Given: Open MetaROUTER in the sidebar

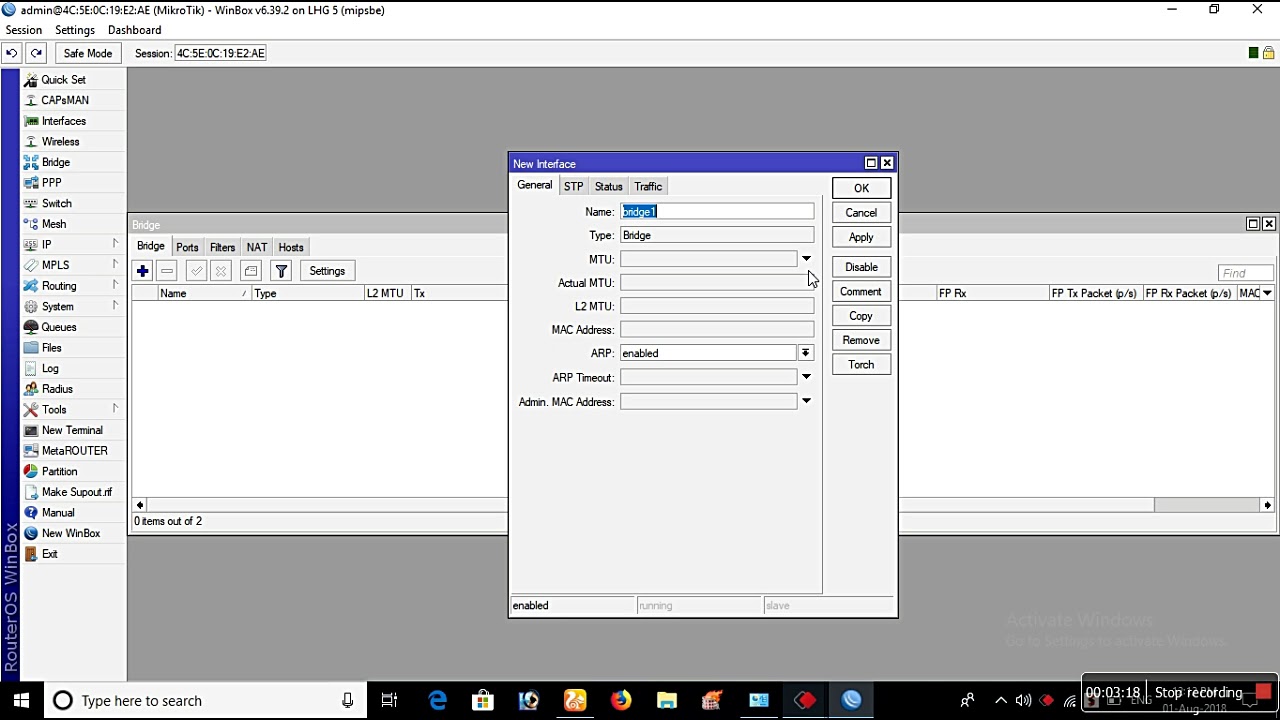Looking at the screenshot, I should click(x=74, y=451).
